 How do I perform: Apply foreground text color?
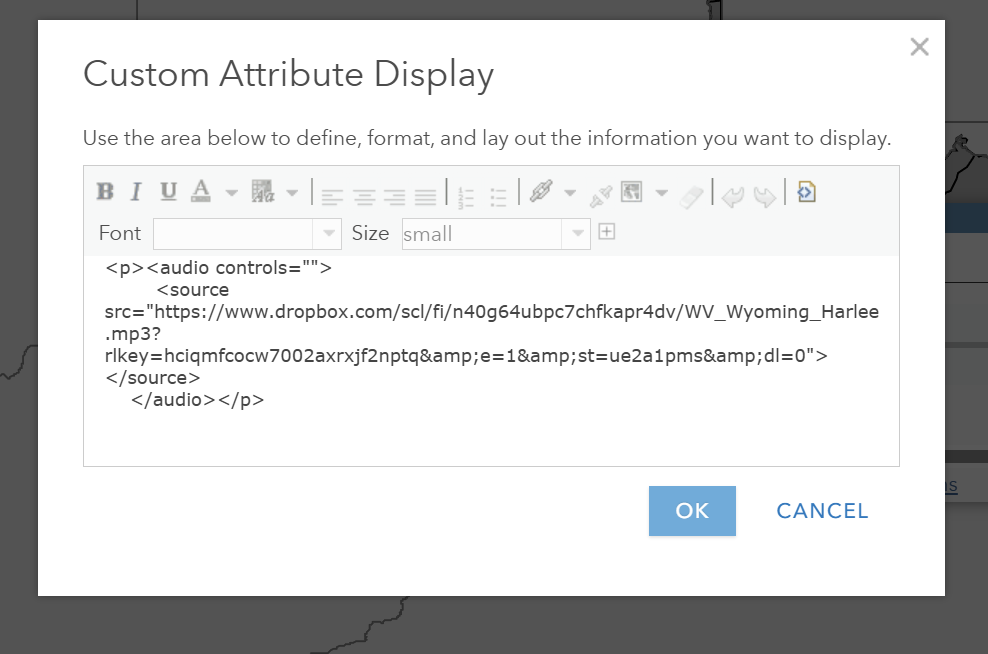[201, 192]
